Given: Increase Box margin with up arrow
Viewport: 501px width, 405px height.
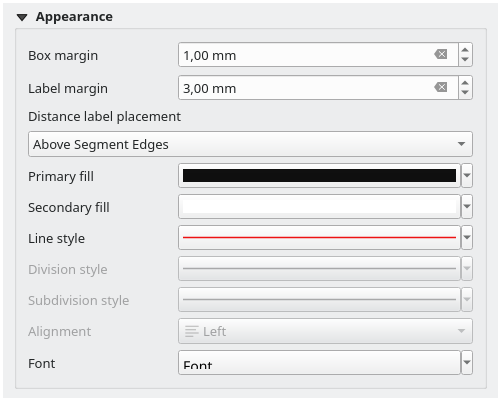Looking at the screenshot, I should tap(465, 49).
